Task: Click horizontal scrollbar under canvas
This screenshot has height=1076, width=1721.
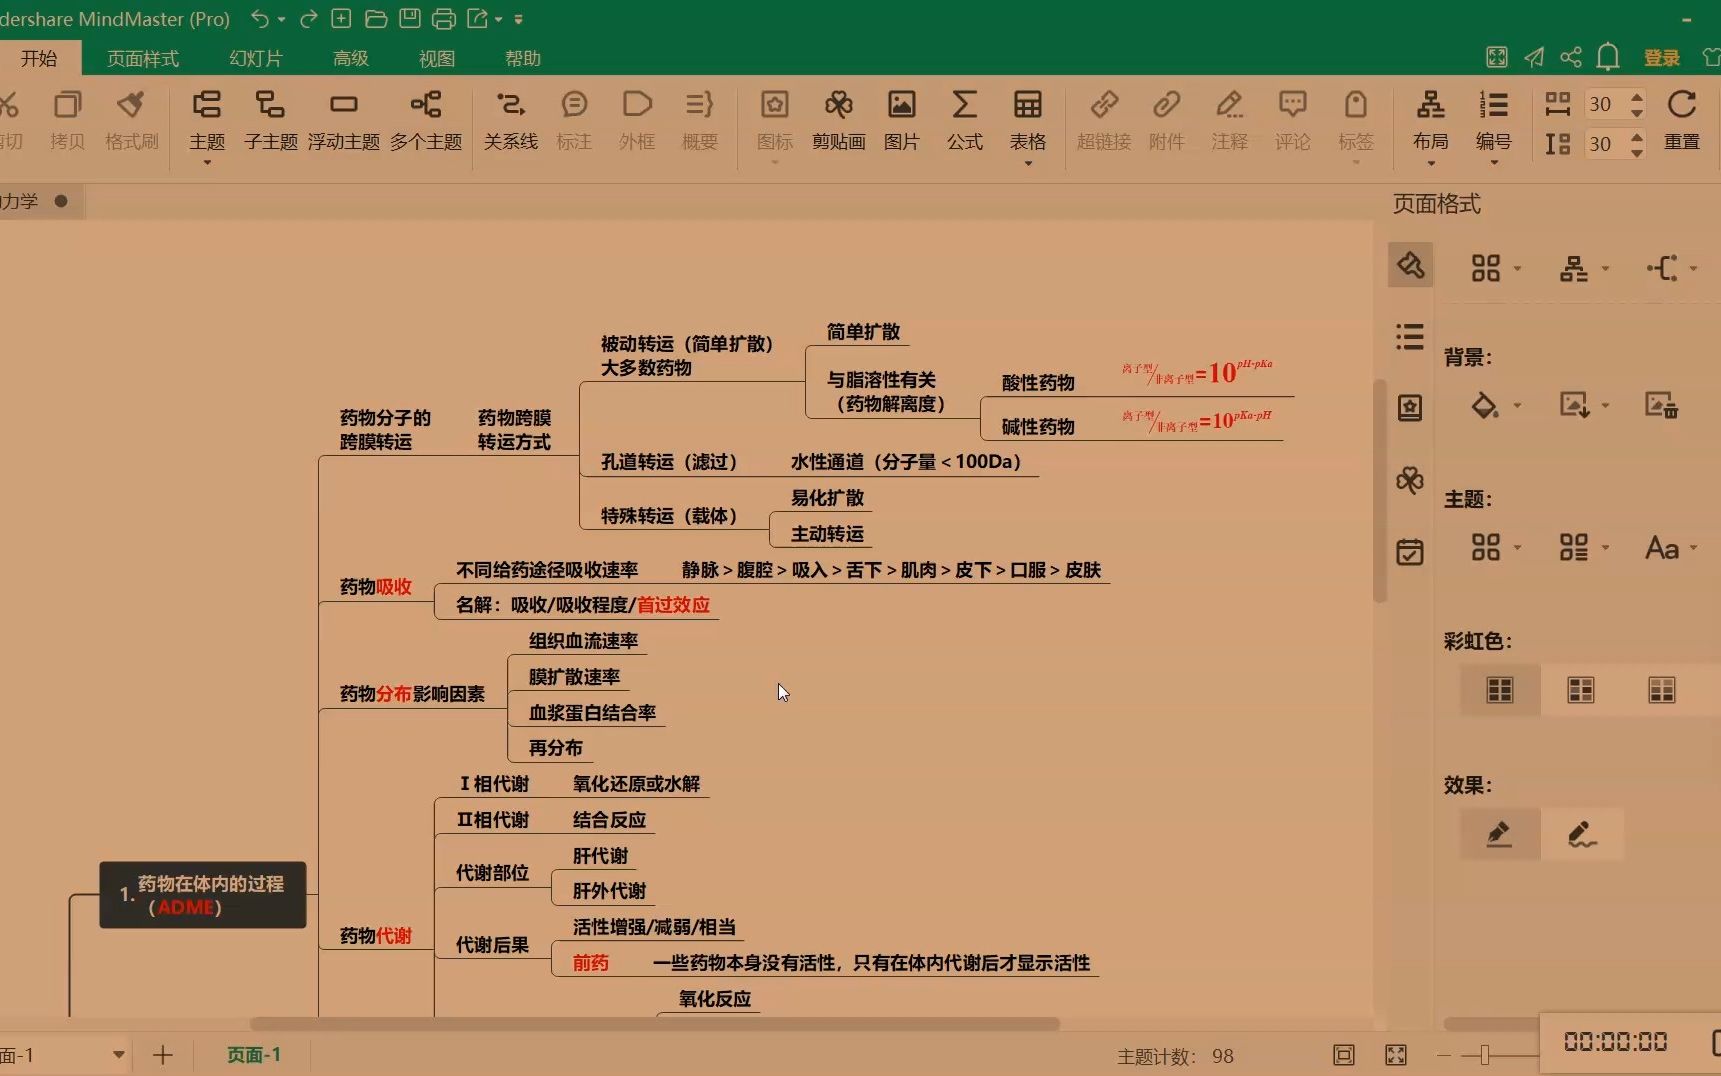Action: pos(655,1024)
